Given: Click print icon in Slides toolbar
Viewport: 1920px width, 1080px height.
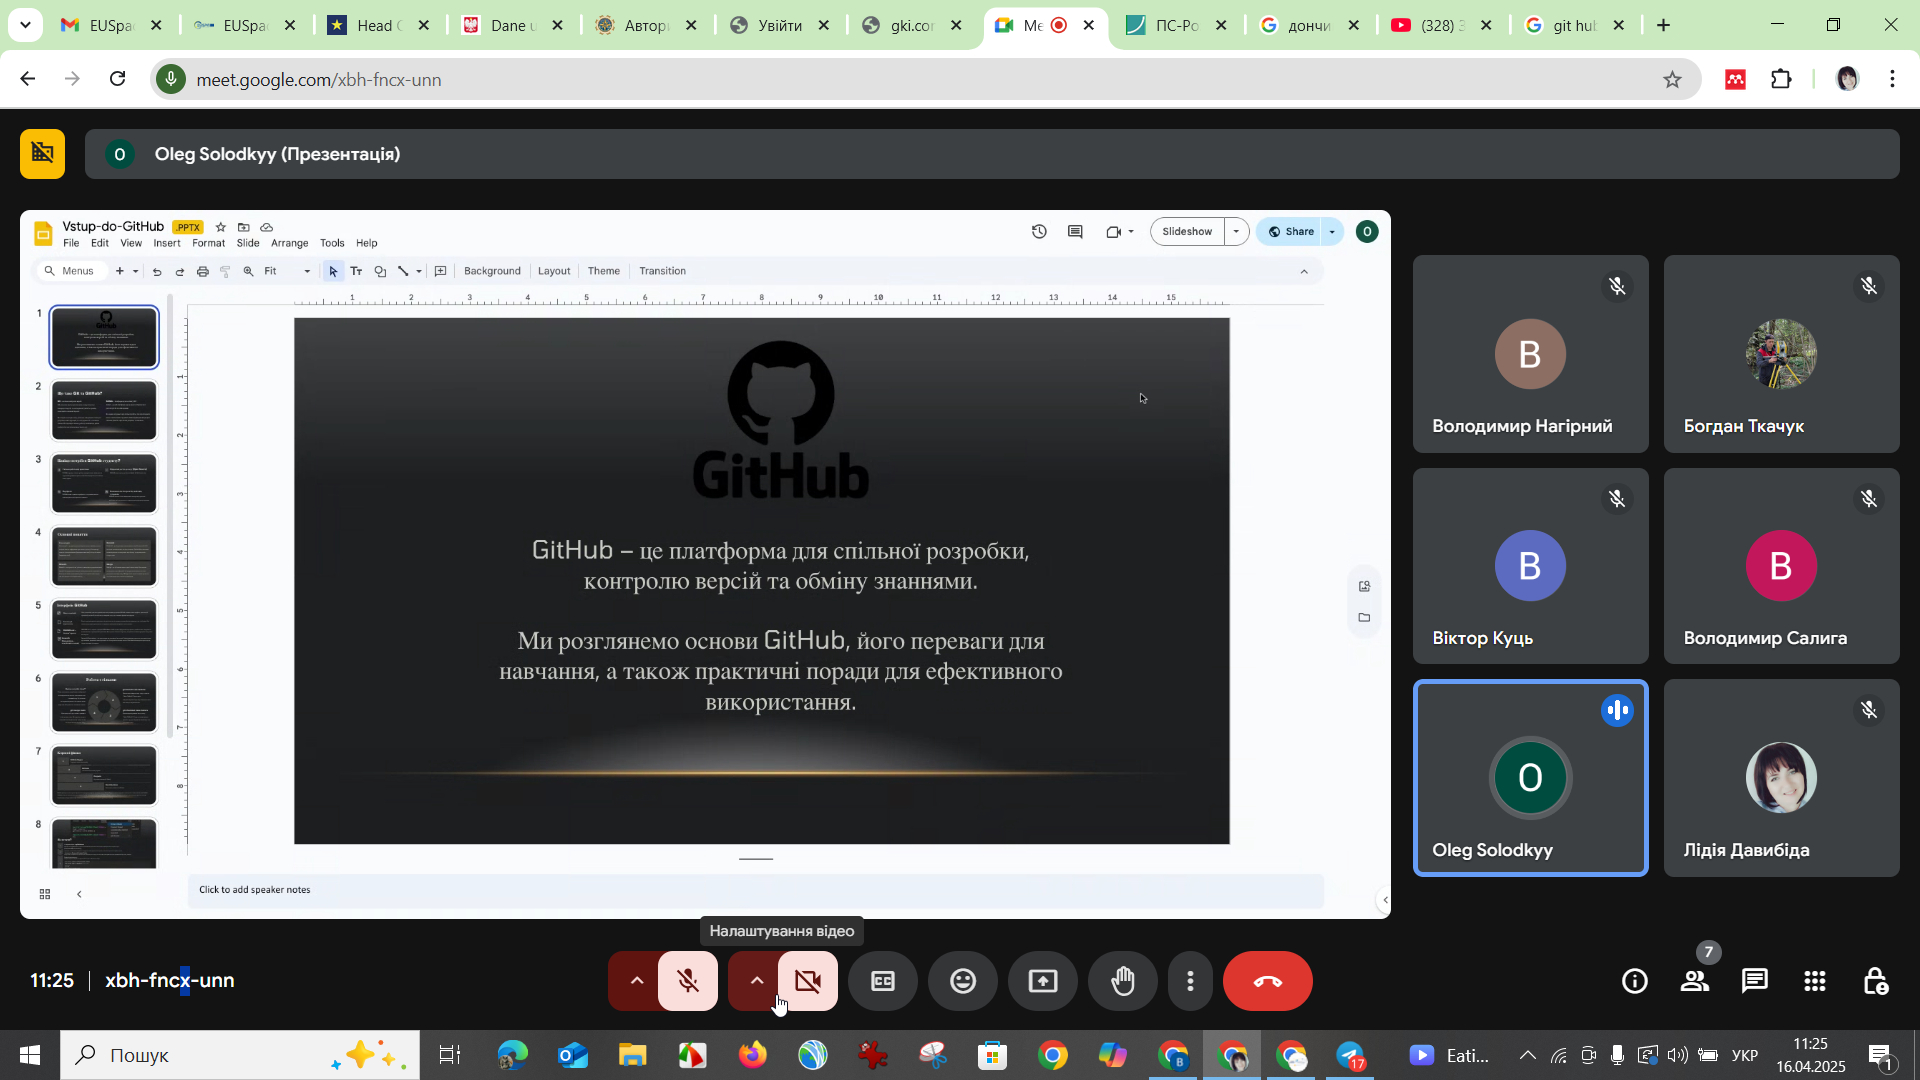Looking at the screenshot, I should [x=203, y=271].
